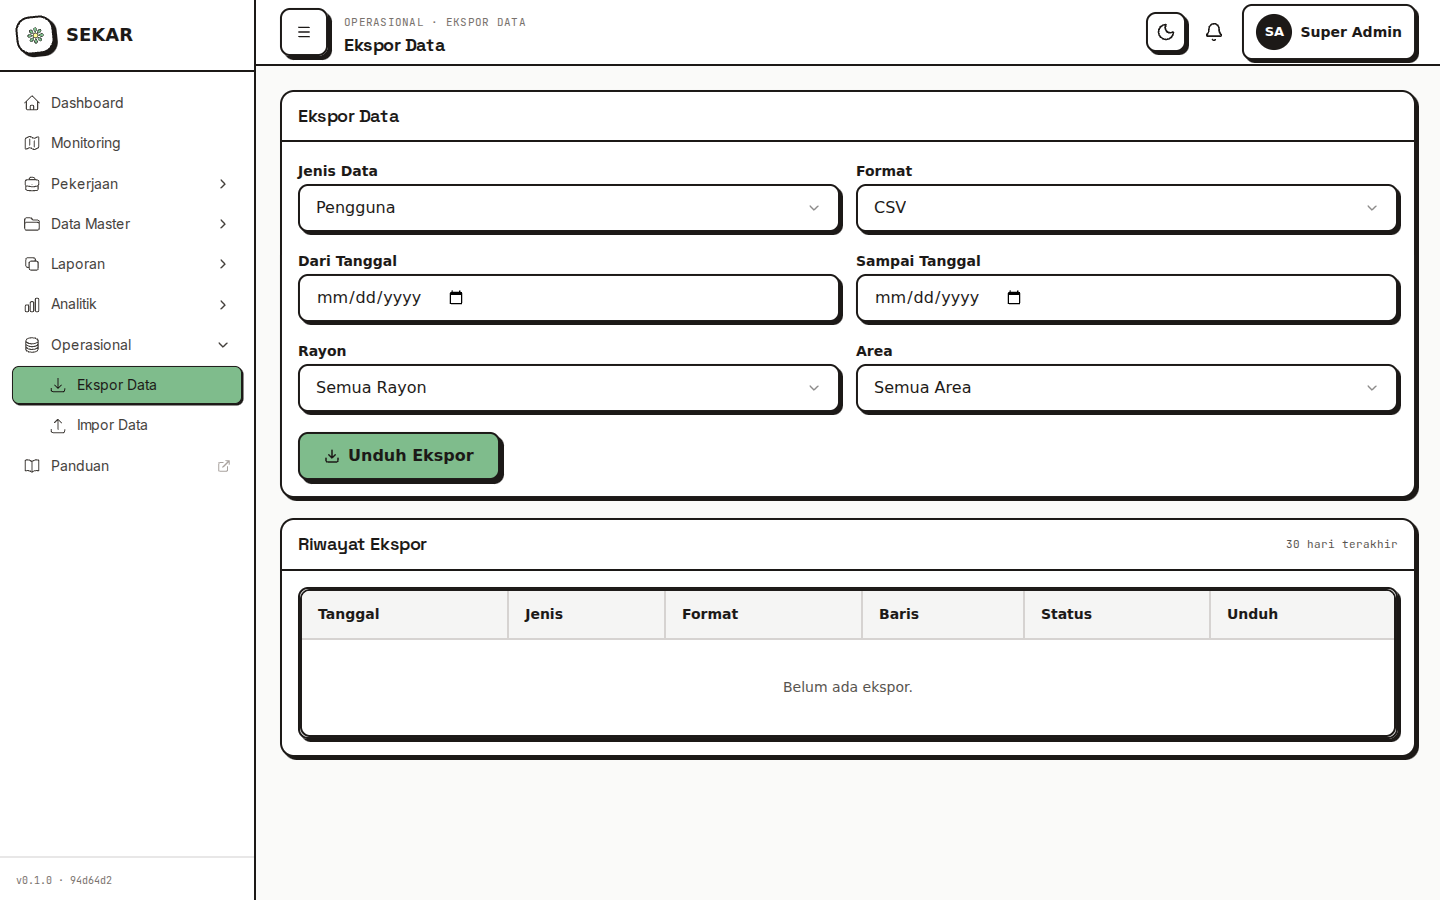Click the Pekerjaan clipboard icon
The height and width of the screenshot is (900, 1440).
32,184
